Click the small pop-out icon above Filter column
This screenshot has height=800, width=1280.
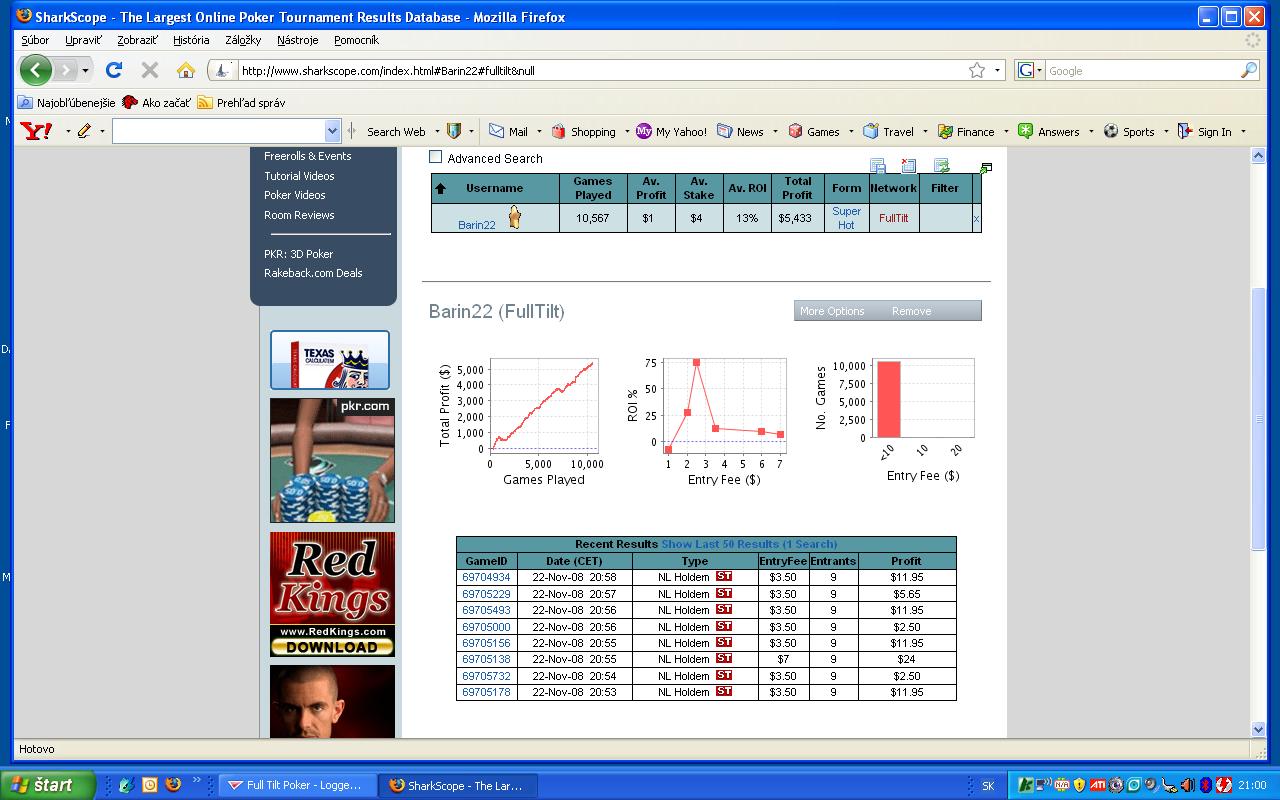(985, 169)
